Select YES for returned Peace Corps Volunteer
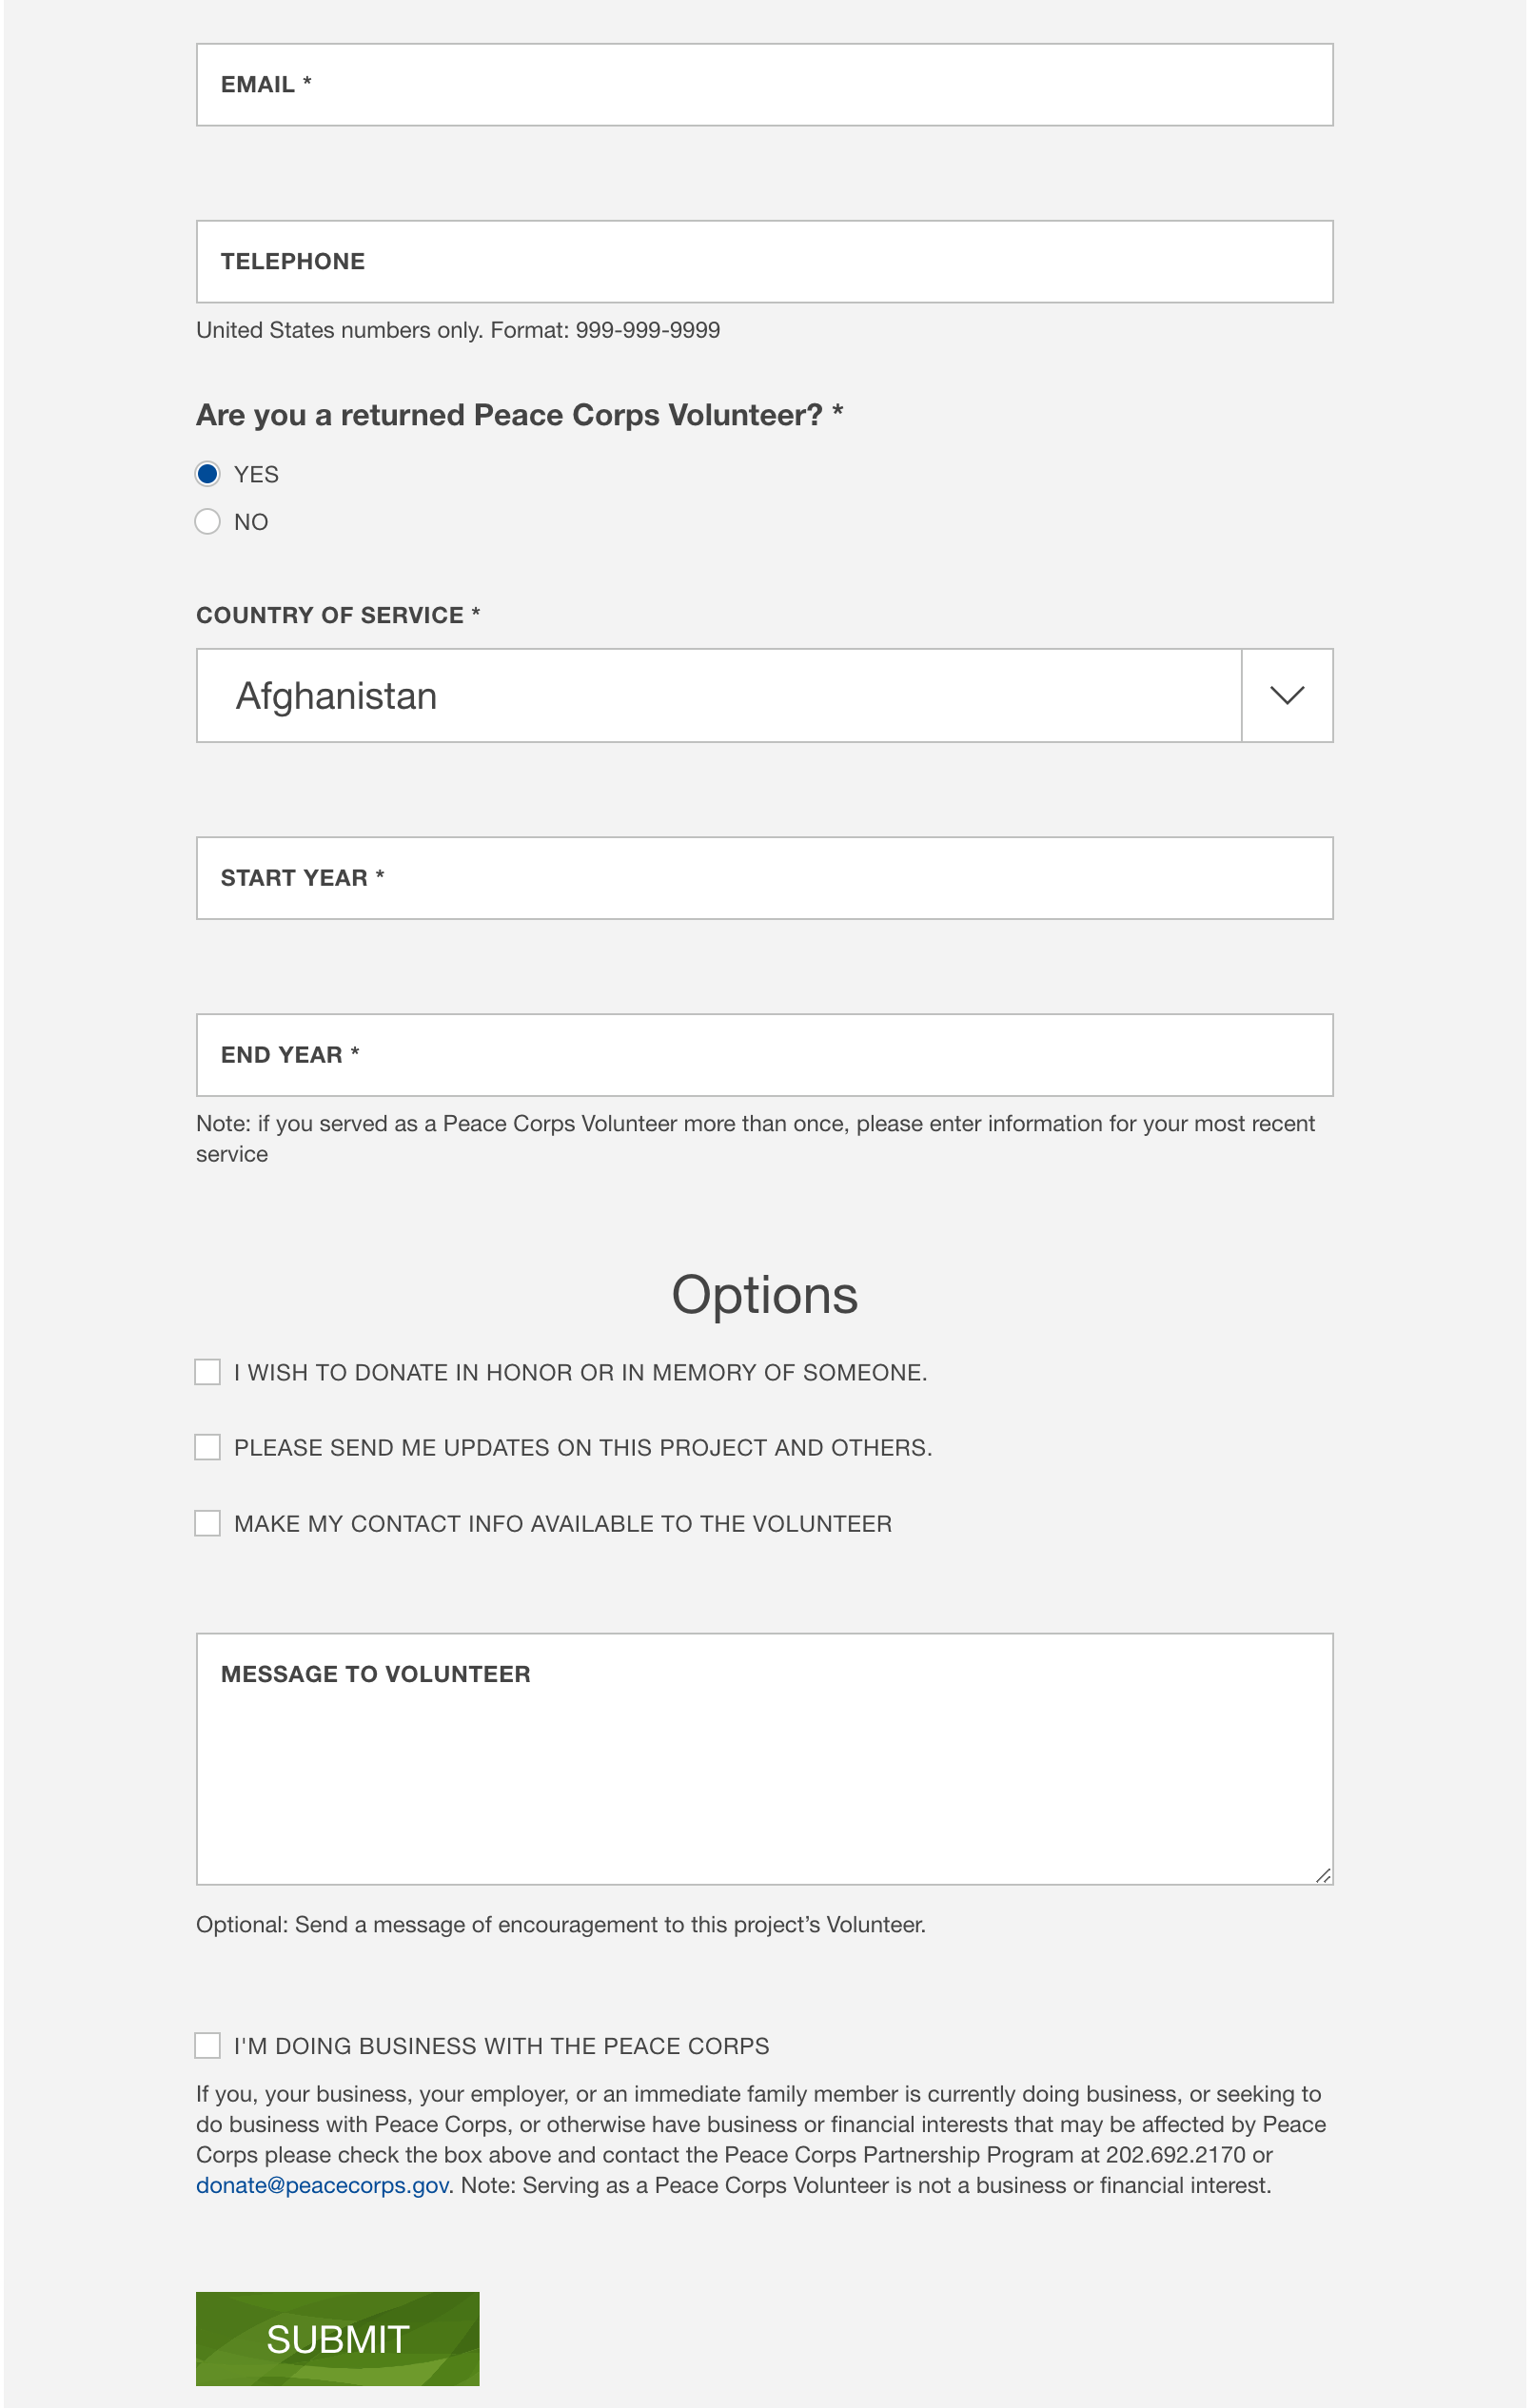1534x2408 pixels. pyautogui.click(x=207, y=474)
